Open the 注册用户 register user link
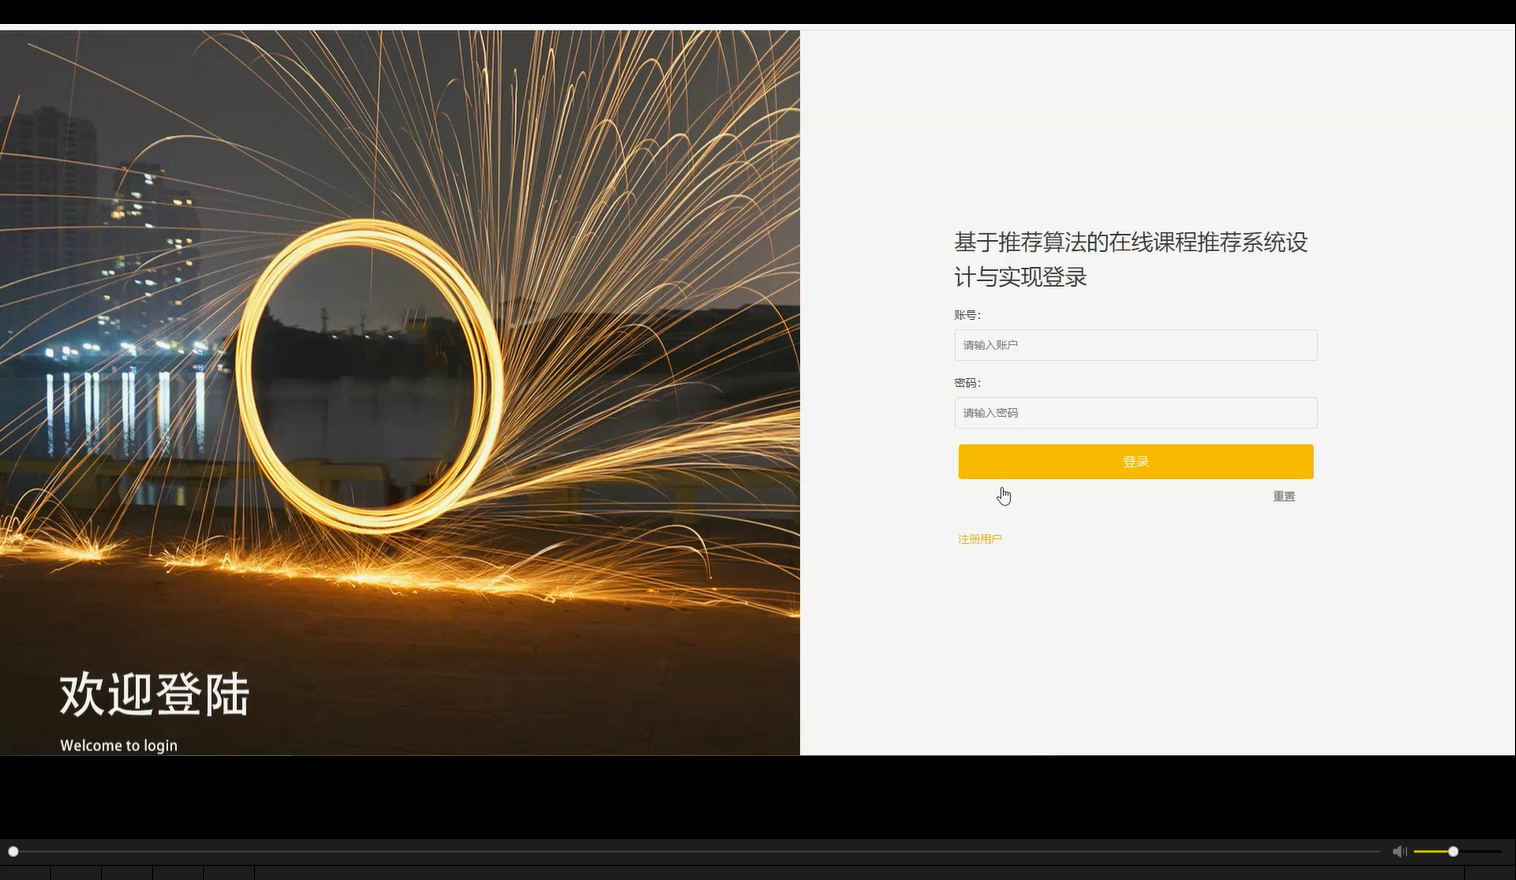The height and width of the screenshot is (880, 1516). (x=980, y=539)
